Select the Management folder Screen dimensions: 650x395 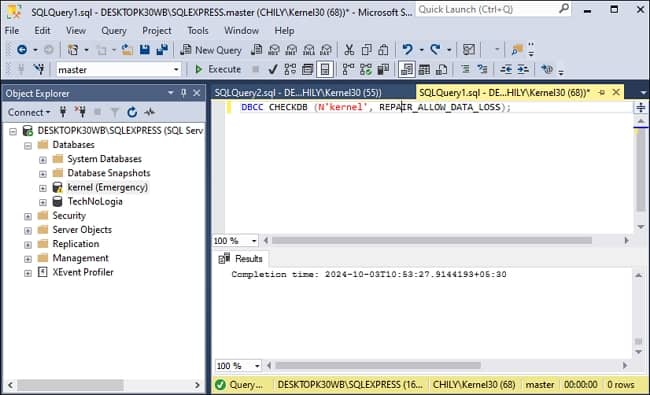[x=80, y=258]
